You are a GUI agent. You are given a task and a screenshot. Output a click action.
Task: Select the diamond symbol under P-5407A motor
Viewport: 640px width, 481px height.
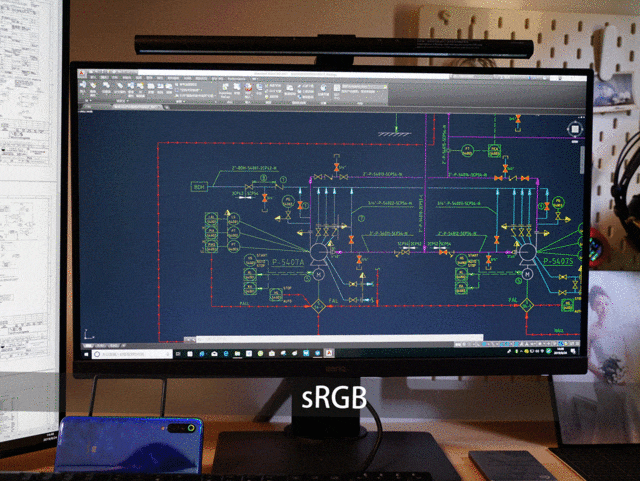318,306
